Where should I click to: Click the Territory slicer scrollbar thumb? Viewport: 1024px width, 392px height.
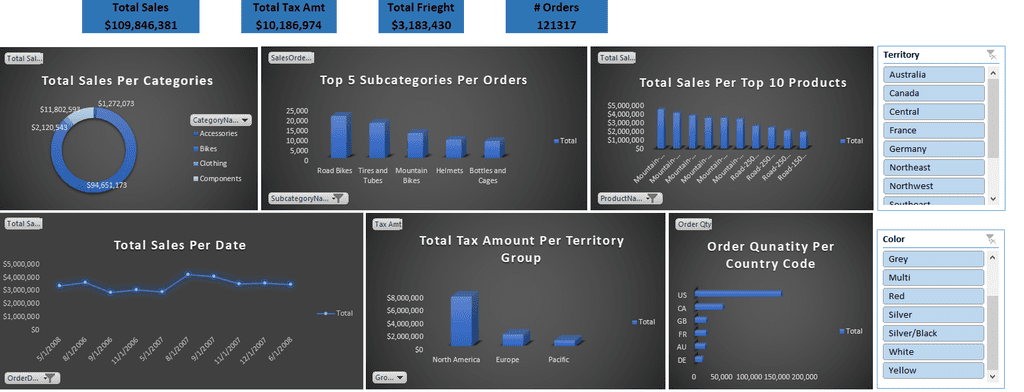click(993, 118)
